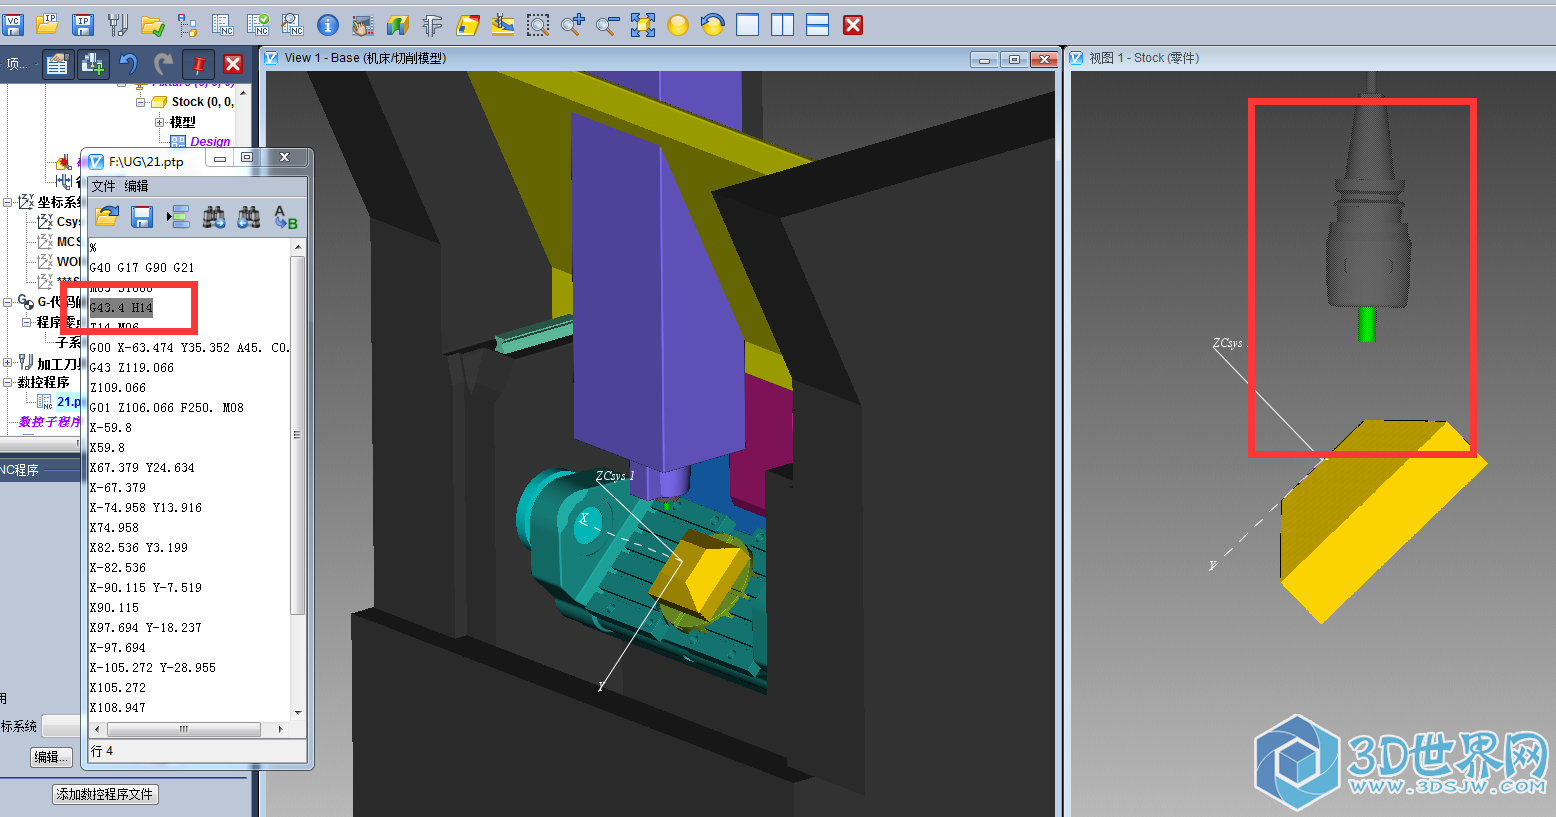Click the fit view arrows icon

[643, 25]
